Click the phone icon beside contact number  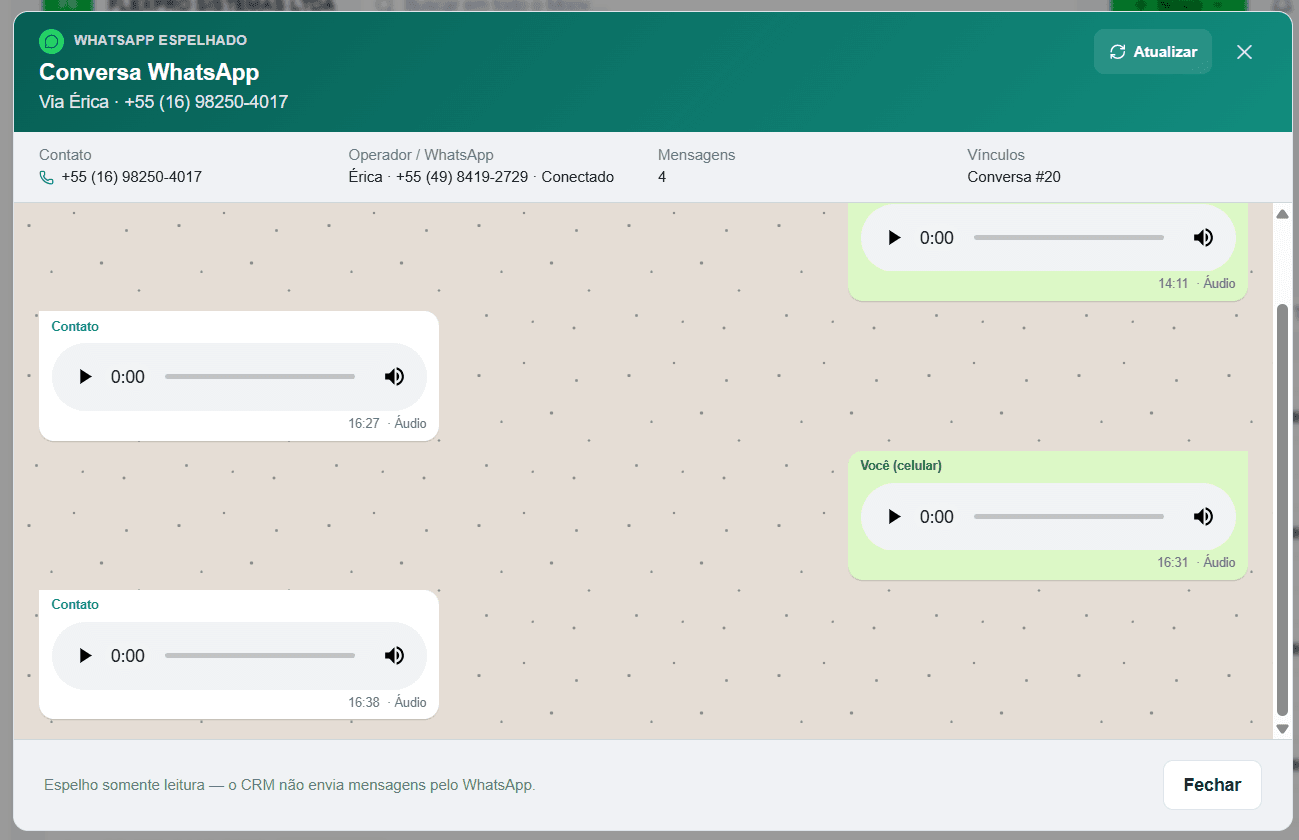[46, 177]
